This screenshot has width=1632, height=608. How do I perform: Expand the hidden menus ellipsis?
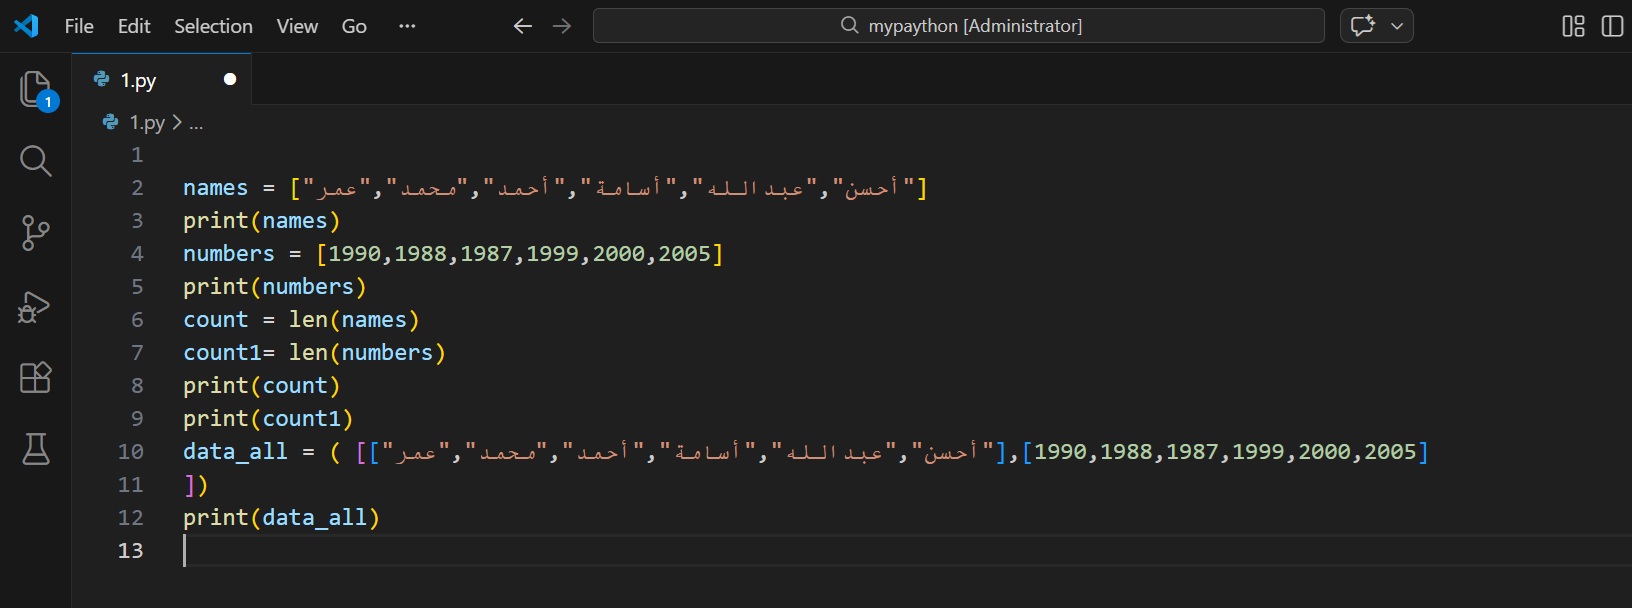click(x=407, y=26)
